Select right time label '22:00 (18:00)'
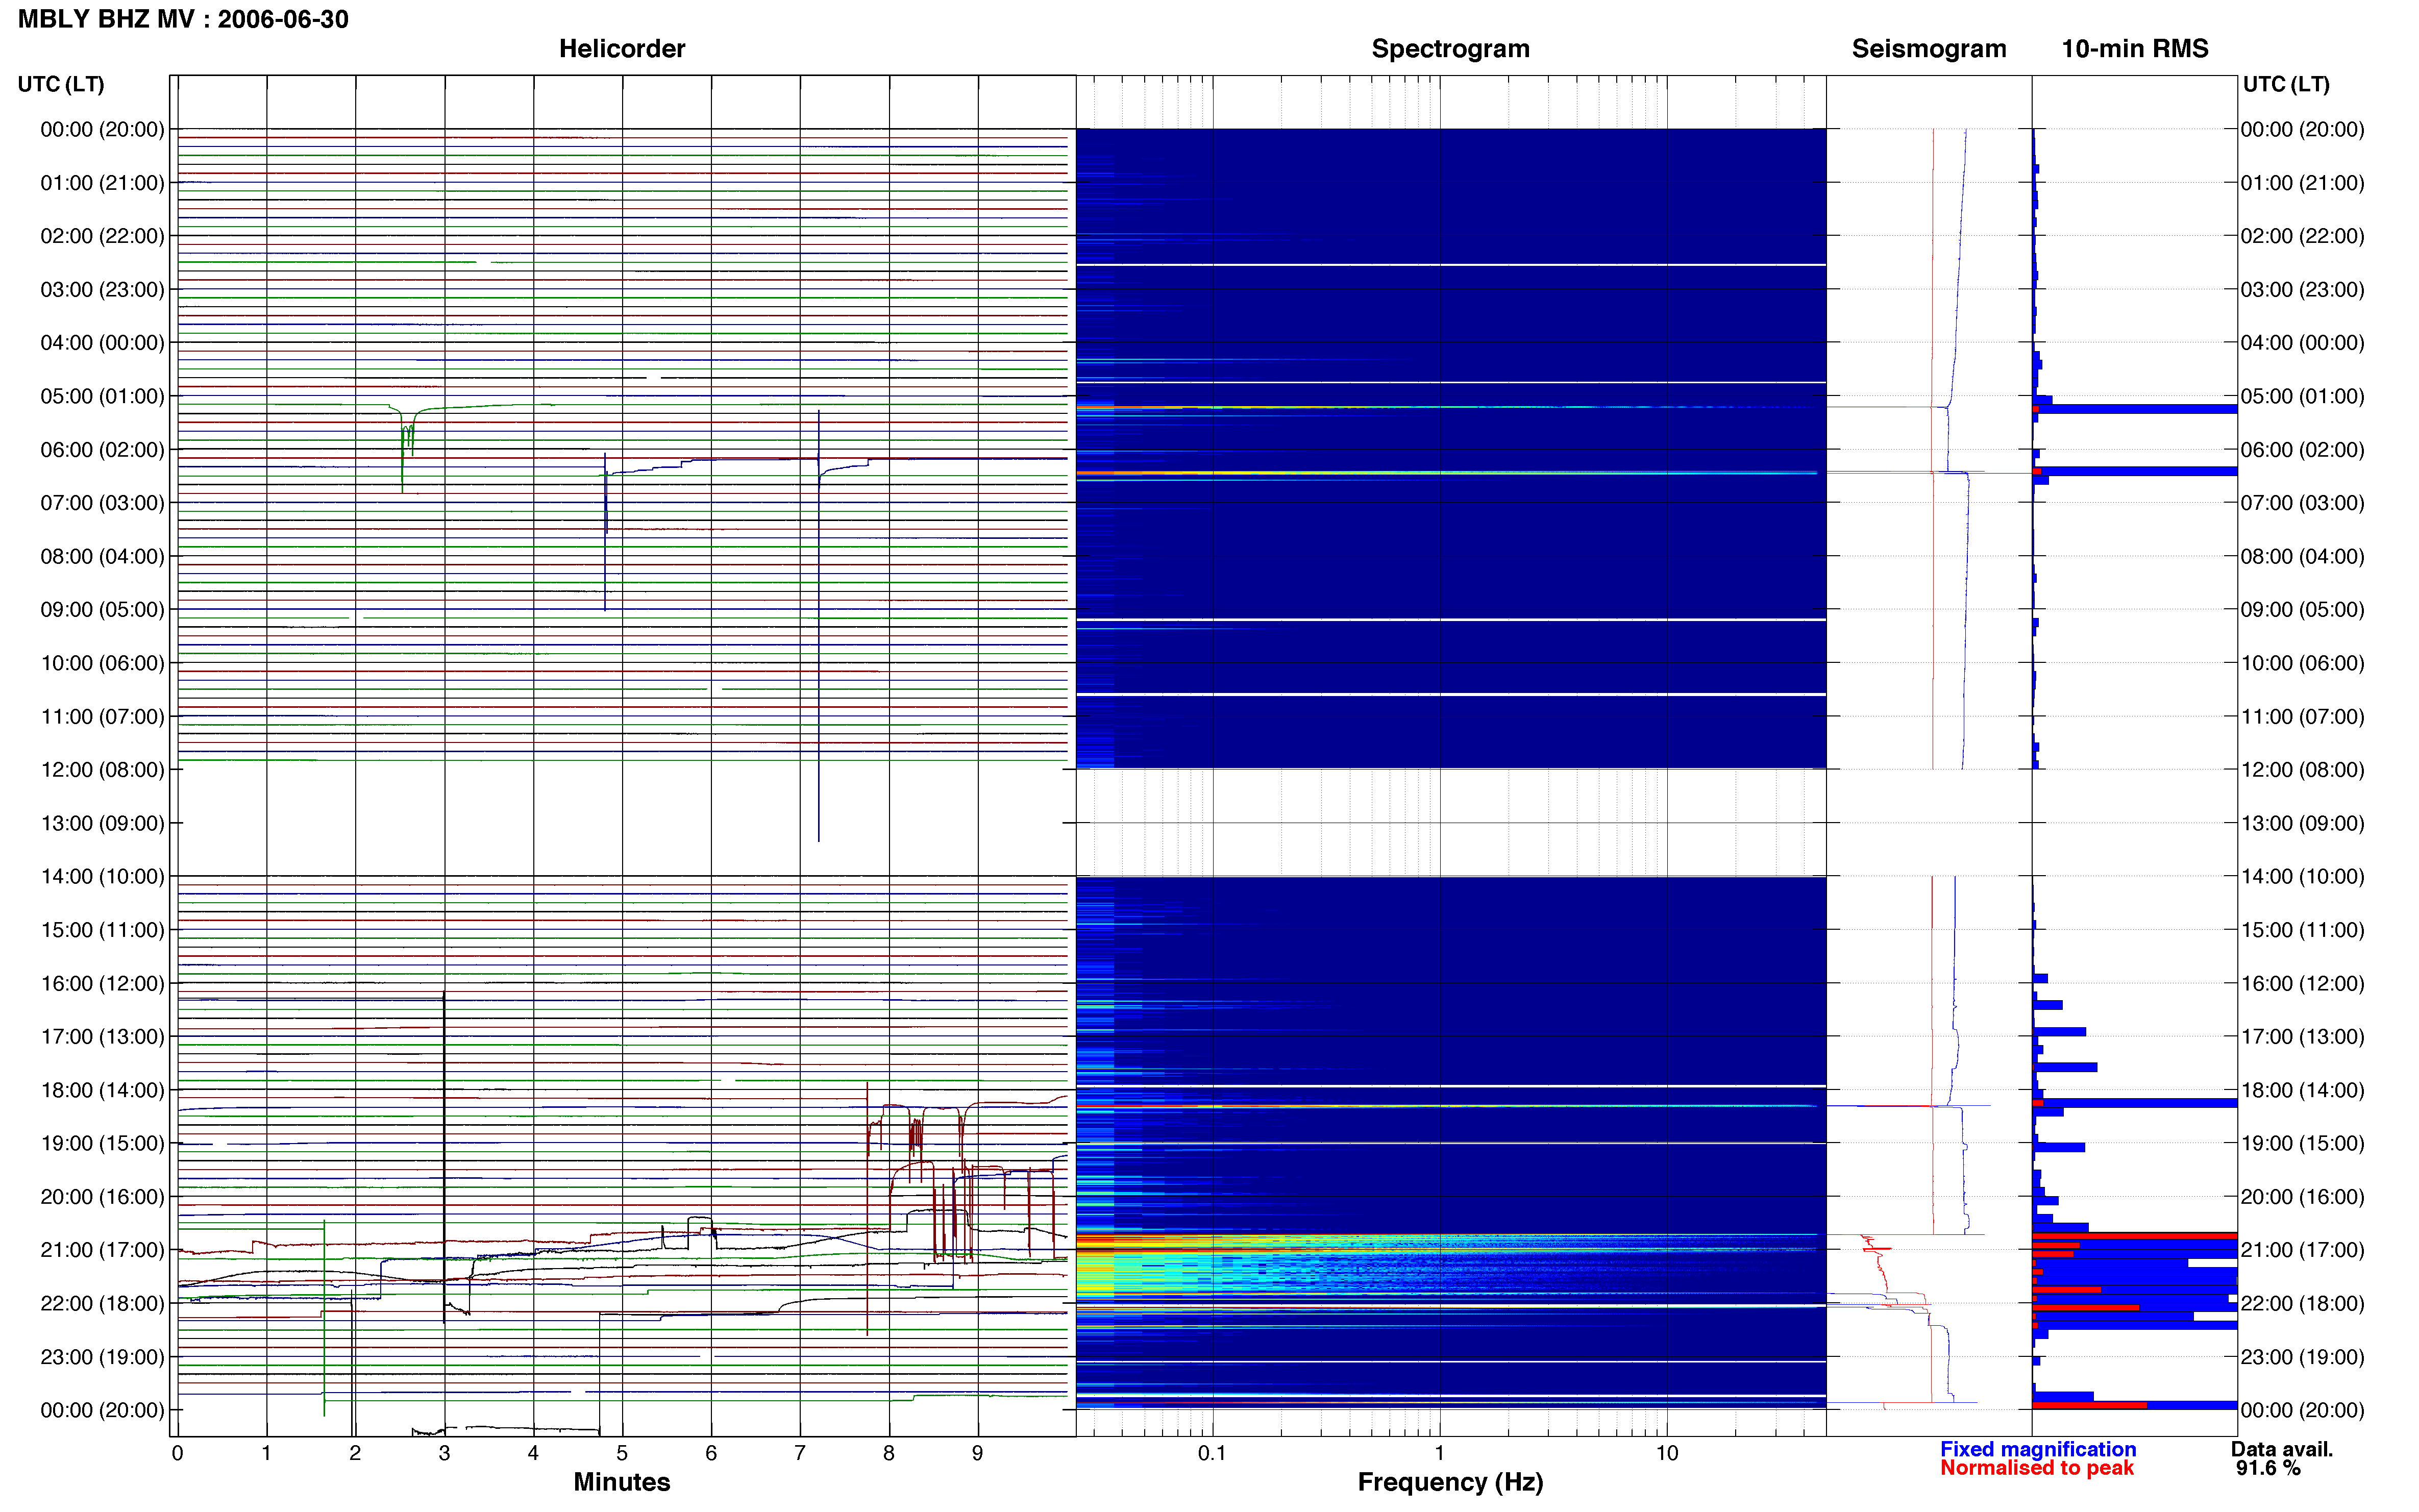Viewport: 2419px width, 1512px height. tap(2302, 1303)
